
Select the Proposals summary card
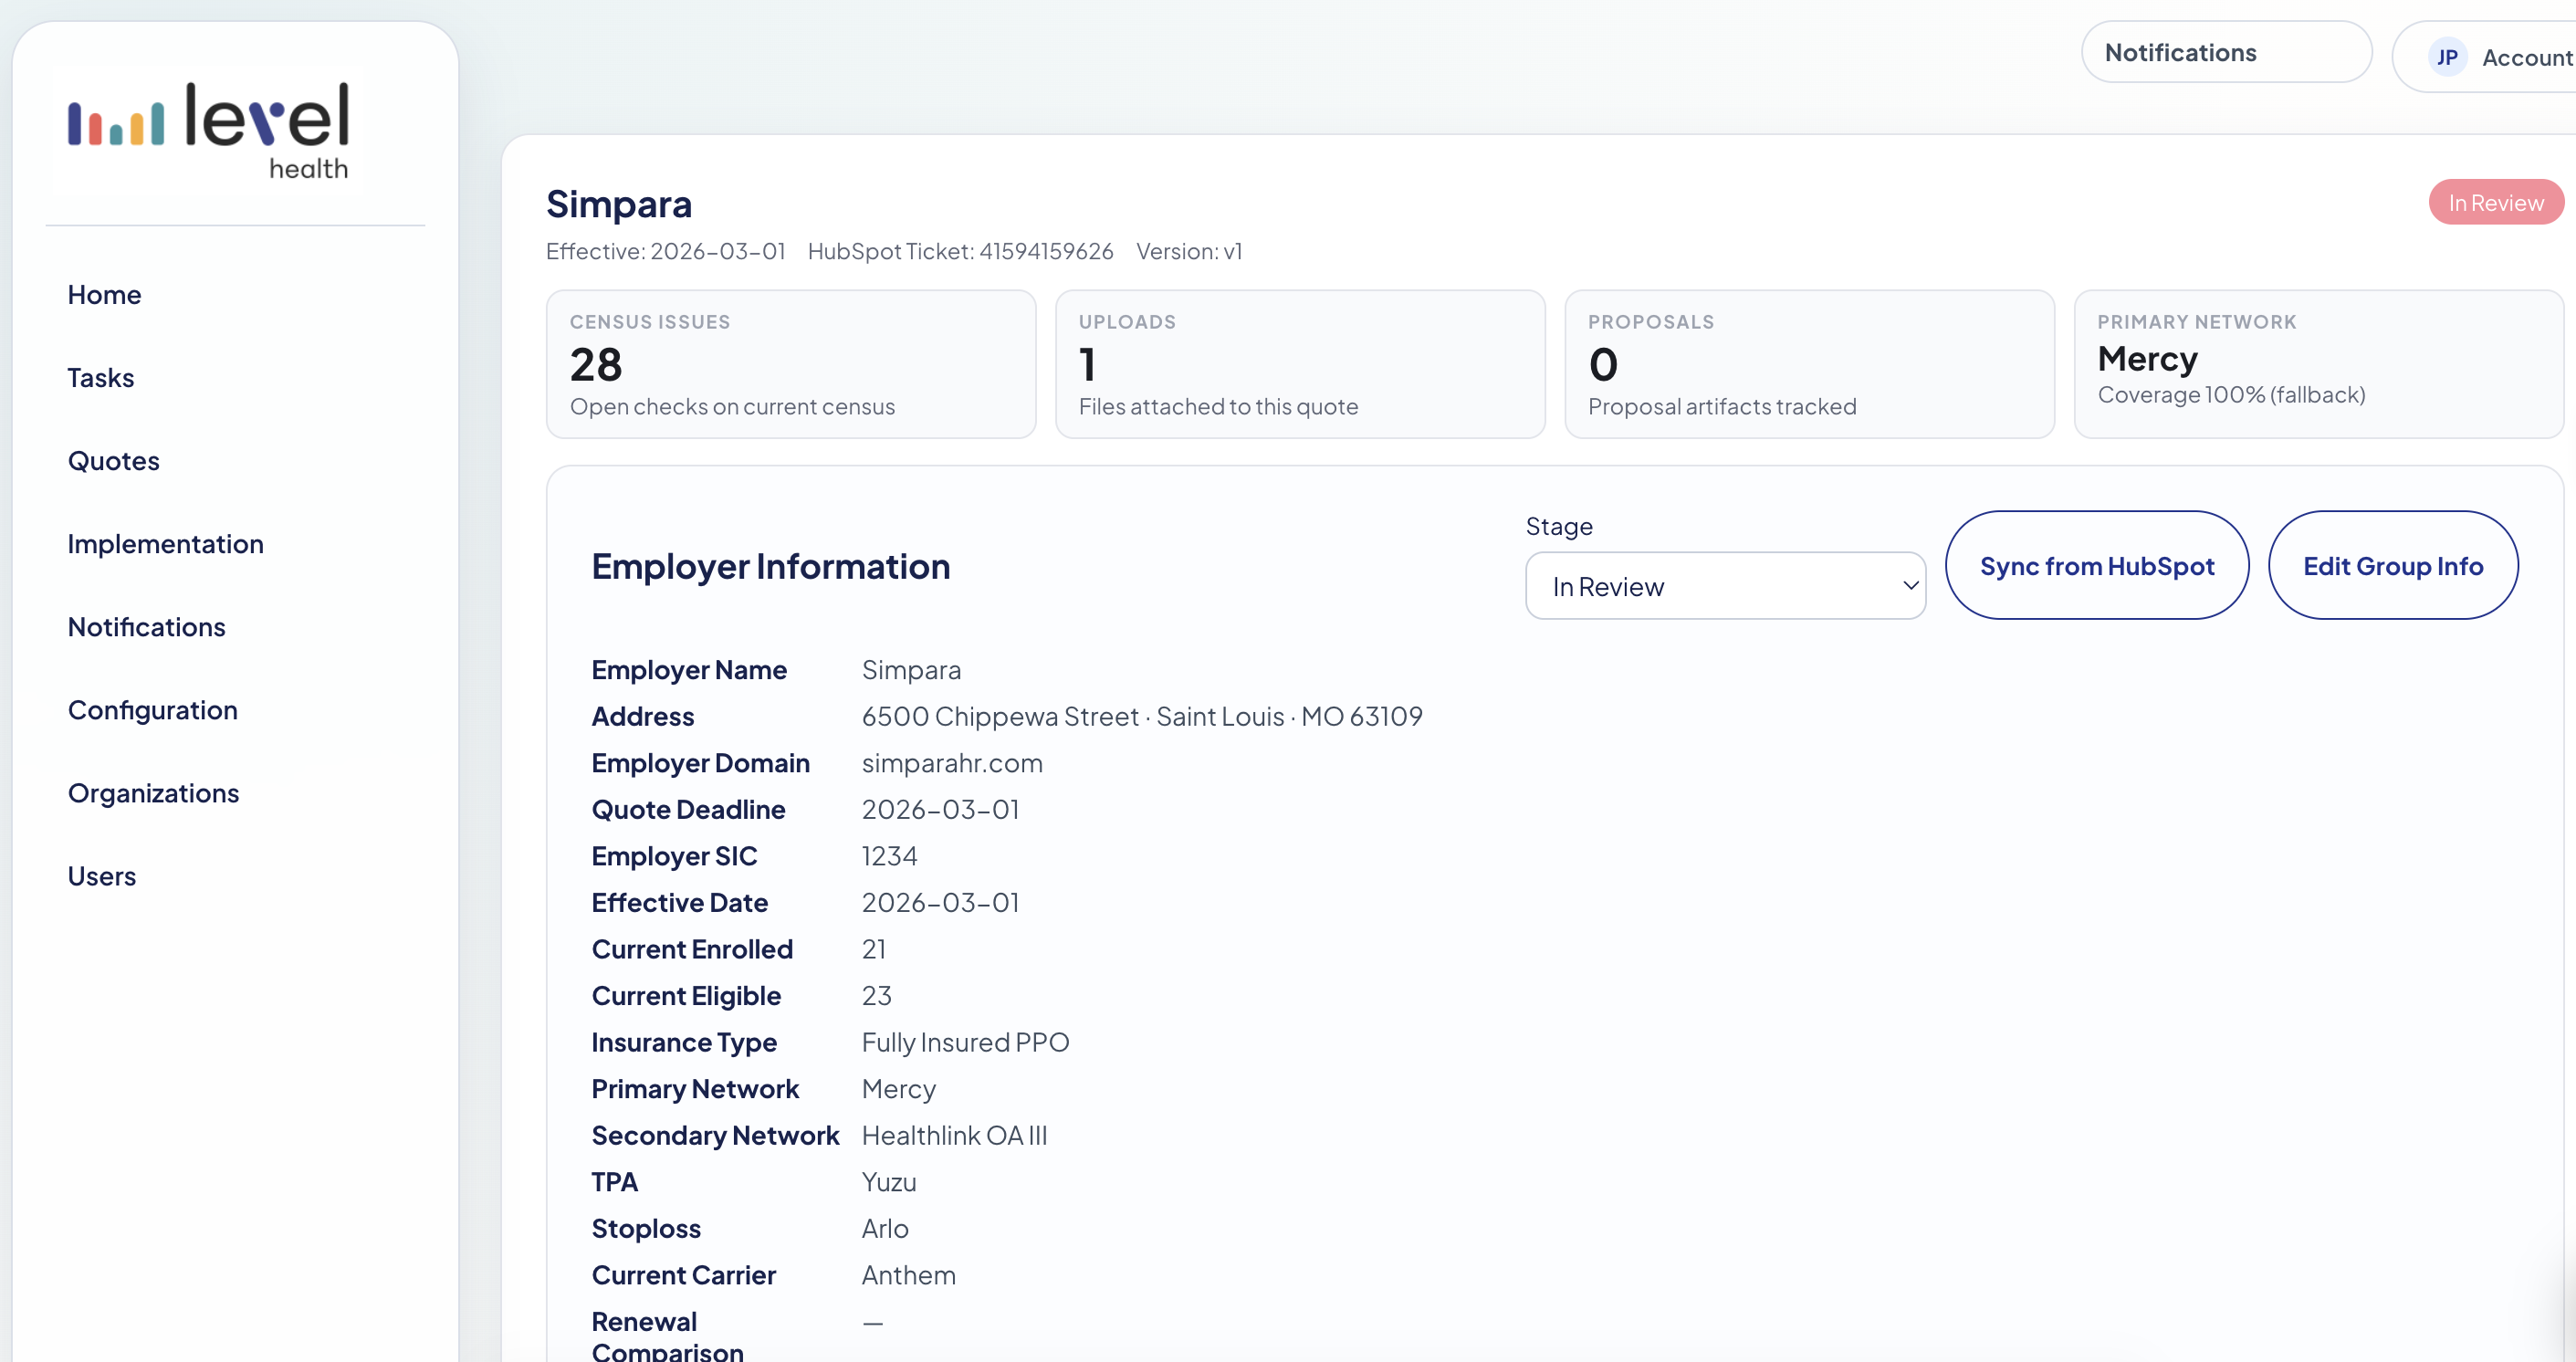(1808, 364)
